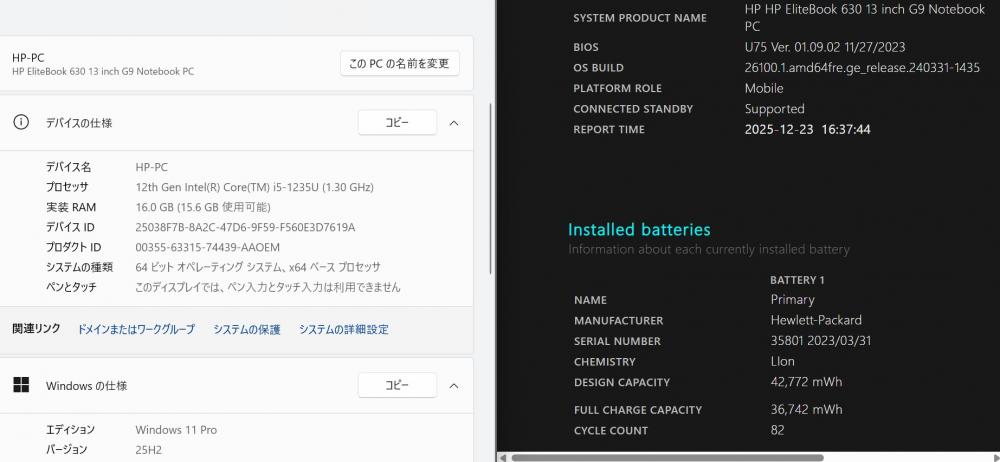Select battery name value Primary
Viewport: 1000px width, 462px height.
click(x=792, y=299)
